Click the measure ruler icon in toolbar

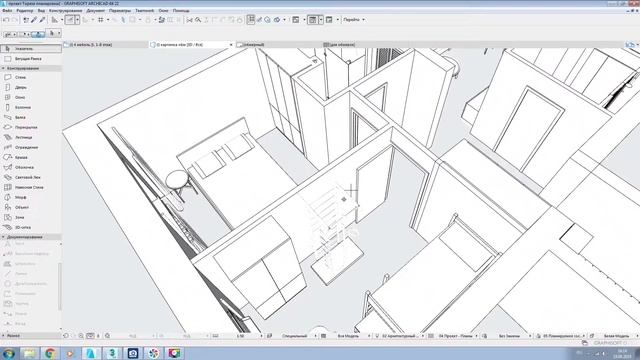tap(54, 20)
